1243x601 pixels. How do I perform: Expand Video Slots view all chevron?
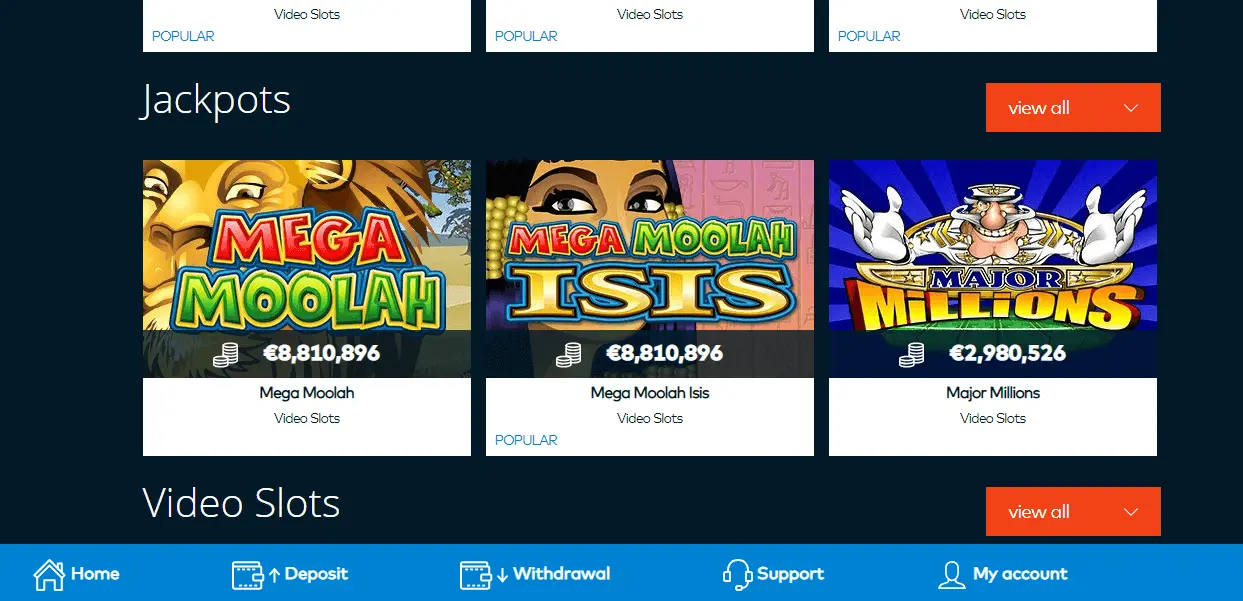click(1131, 512)
